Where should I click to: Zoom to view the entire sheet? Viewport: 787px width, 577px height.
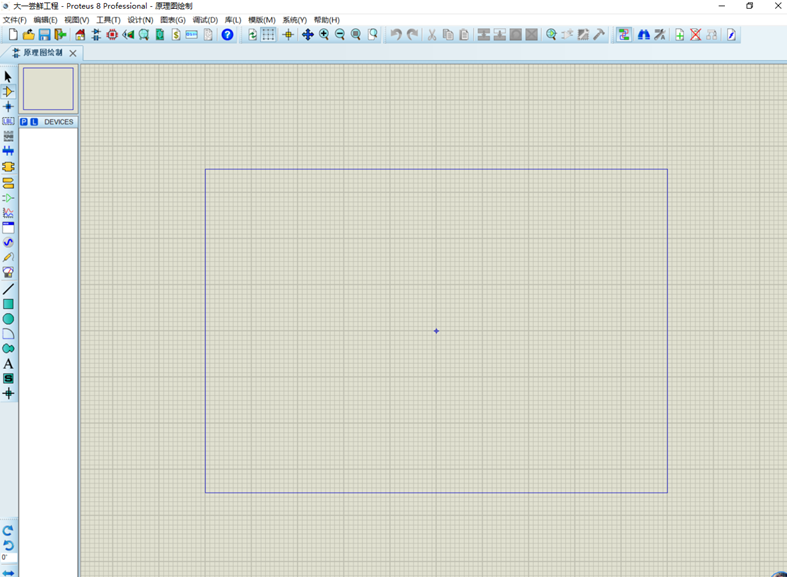click(x=356, y=35)
